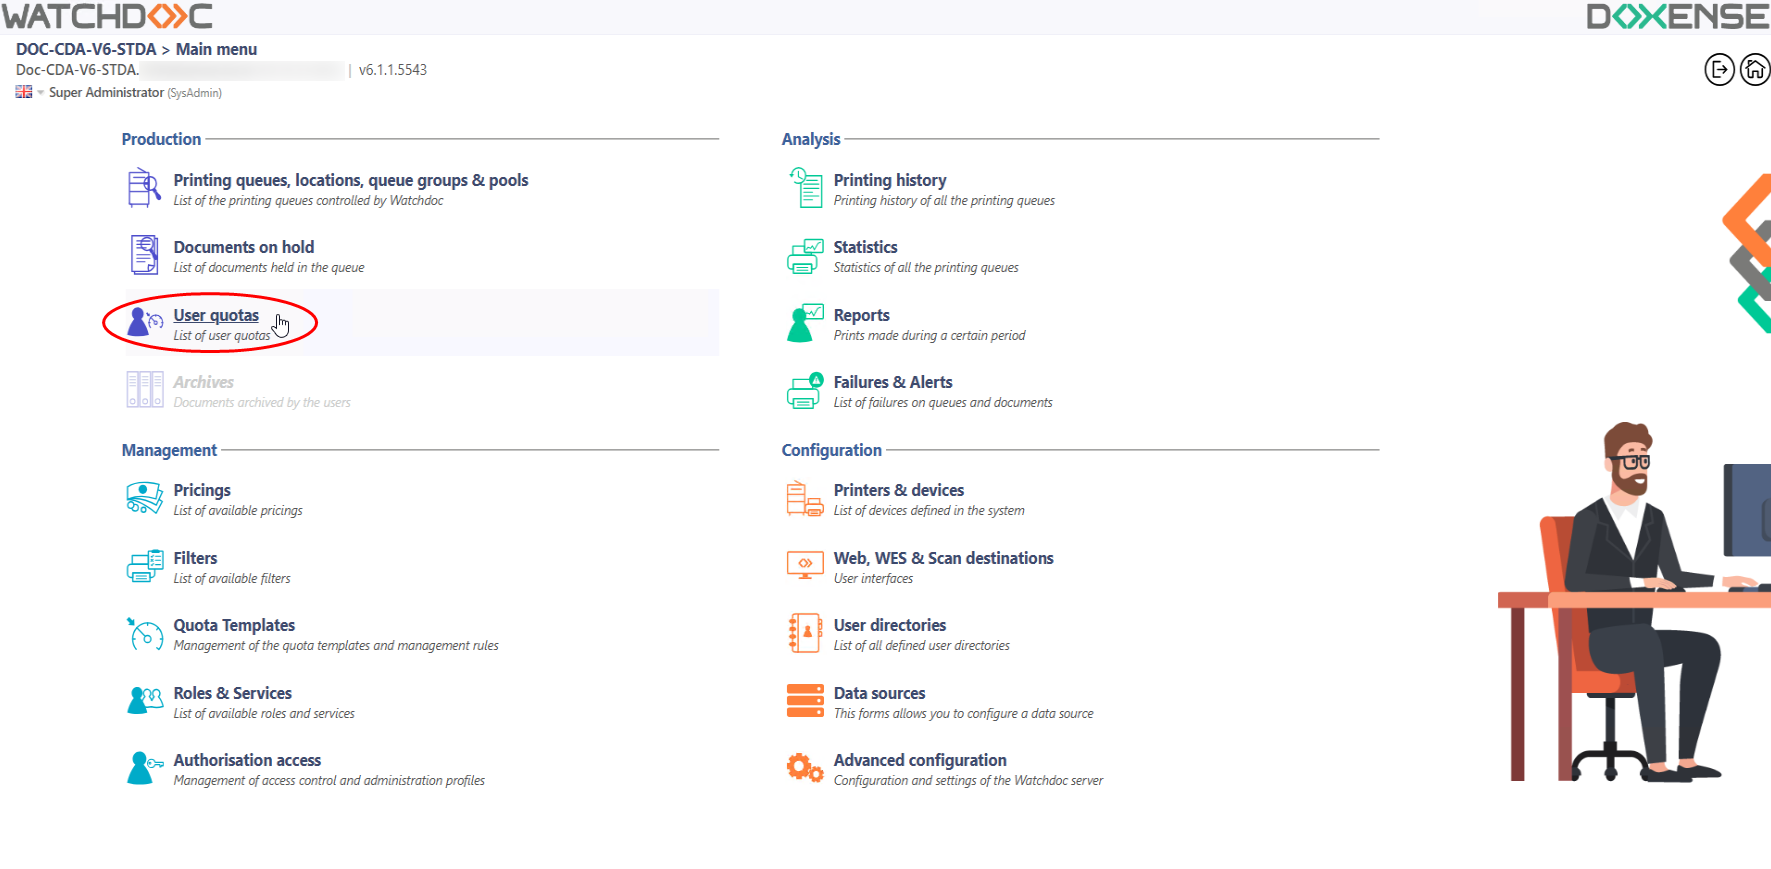The width and height of the screenshot is (1771, 869).
Task: Click the Documents on hold icon
Action: pos(144,255)
